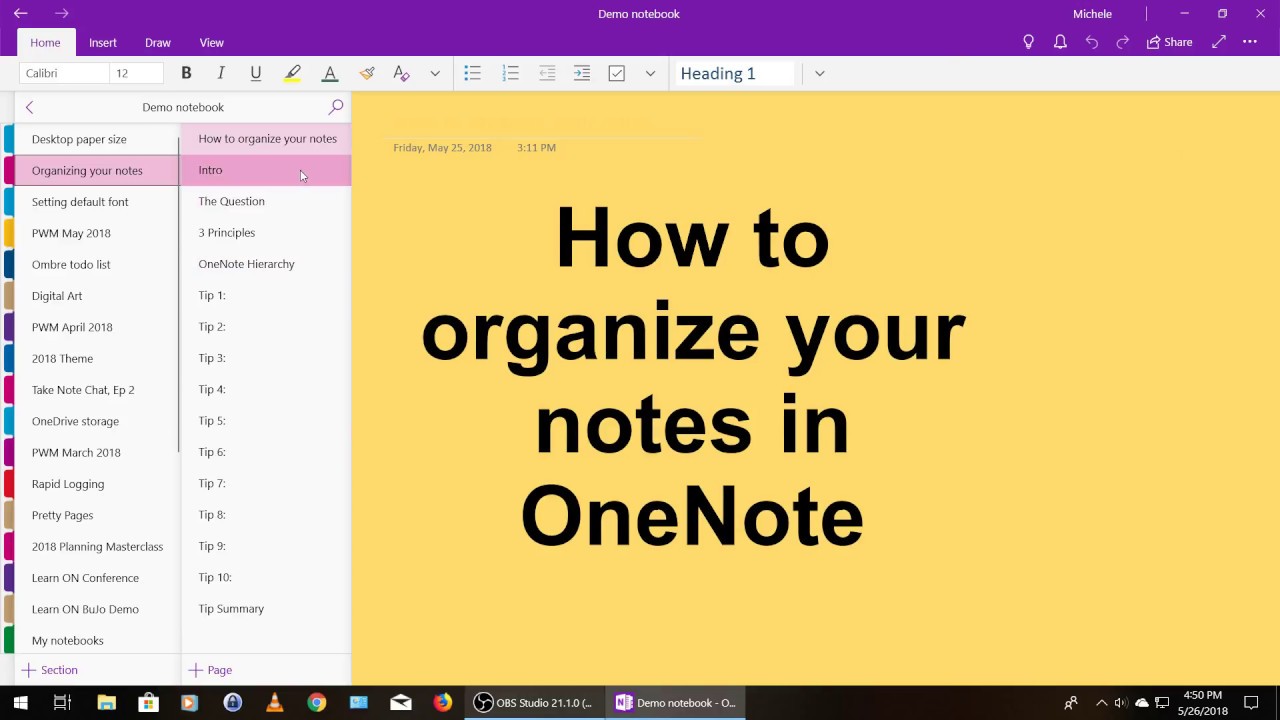Open search in Demo notebook
1280x720 pixels.
[336, 107]
